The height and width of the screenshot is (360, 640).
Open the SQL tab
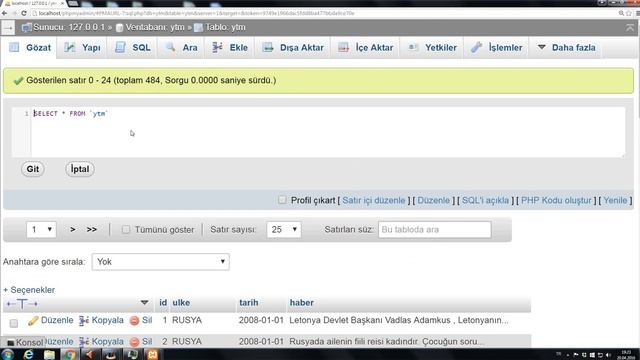point(133,47)
